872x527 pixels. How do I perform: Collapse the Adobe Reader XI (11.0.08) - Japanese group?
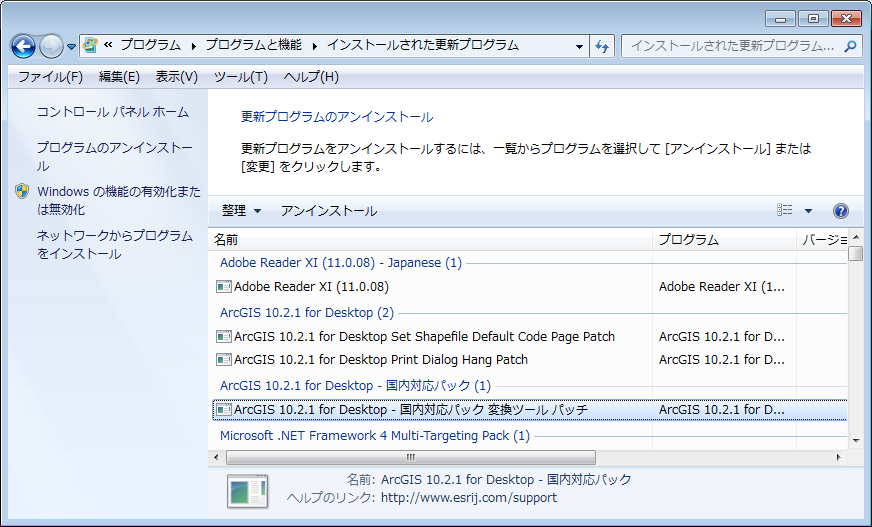341,262
